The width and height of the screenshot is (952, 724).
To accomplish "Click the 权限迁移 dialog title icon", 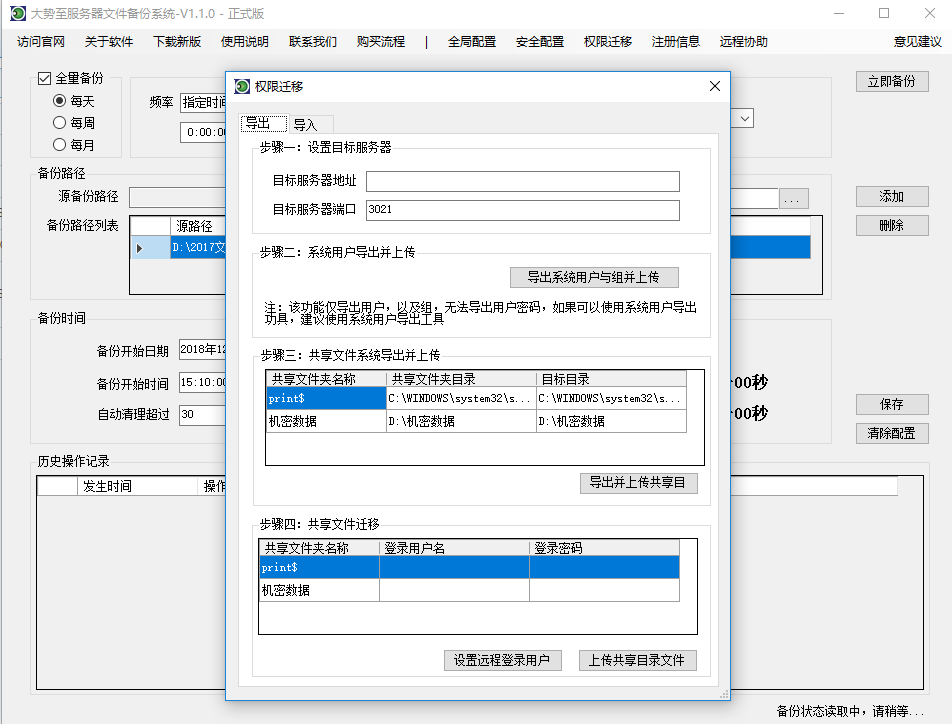I will tap(242, 87).
